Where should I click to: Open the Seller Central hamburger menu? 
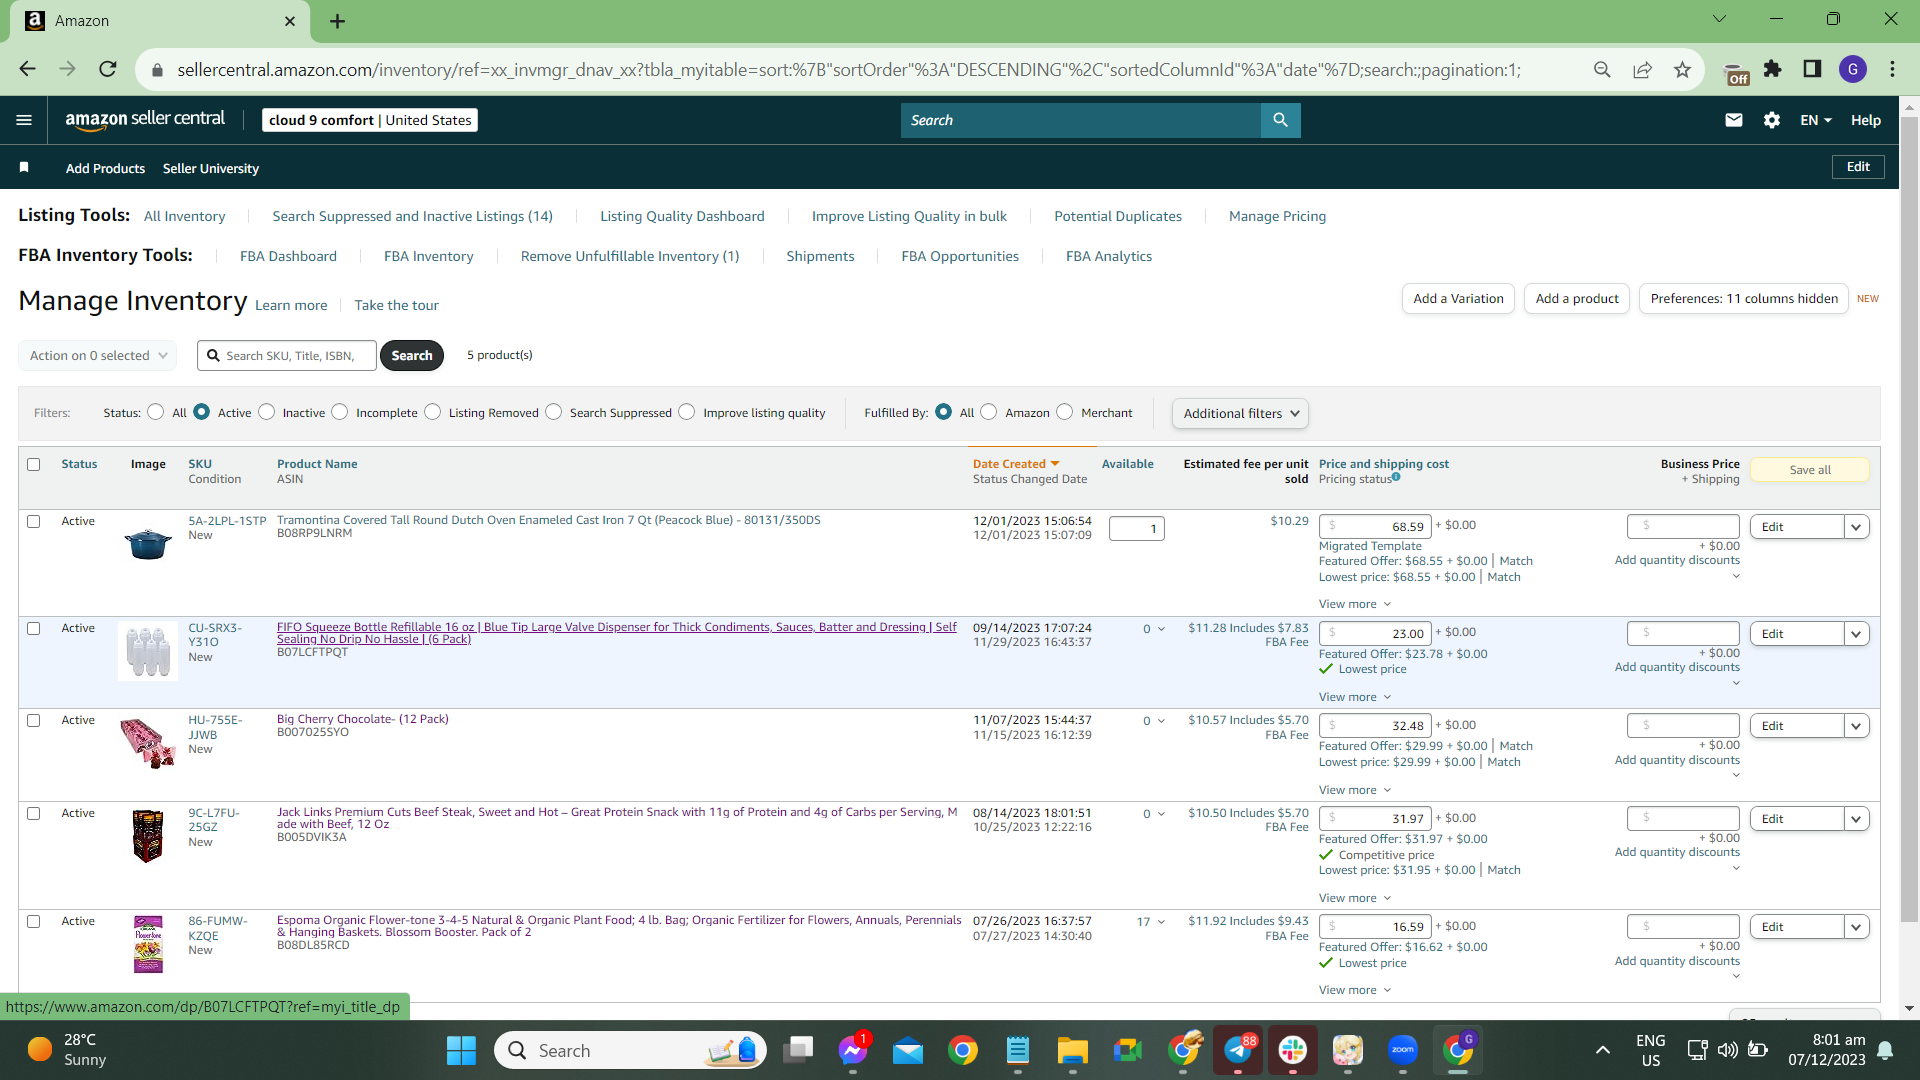click(x=24, y=120)
